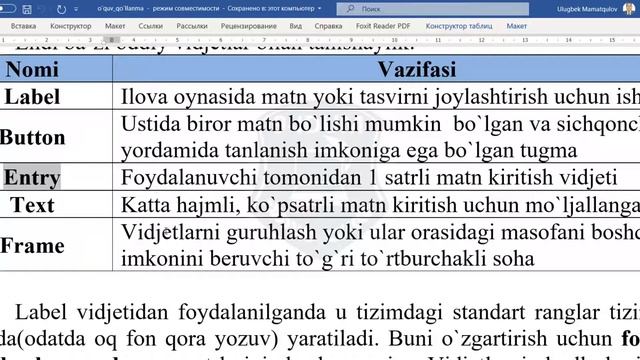Click the Save disk icon
Viewport: 640px width, 360px height.
(x=27, y=9)
